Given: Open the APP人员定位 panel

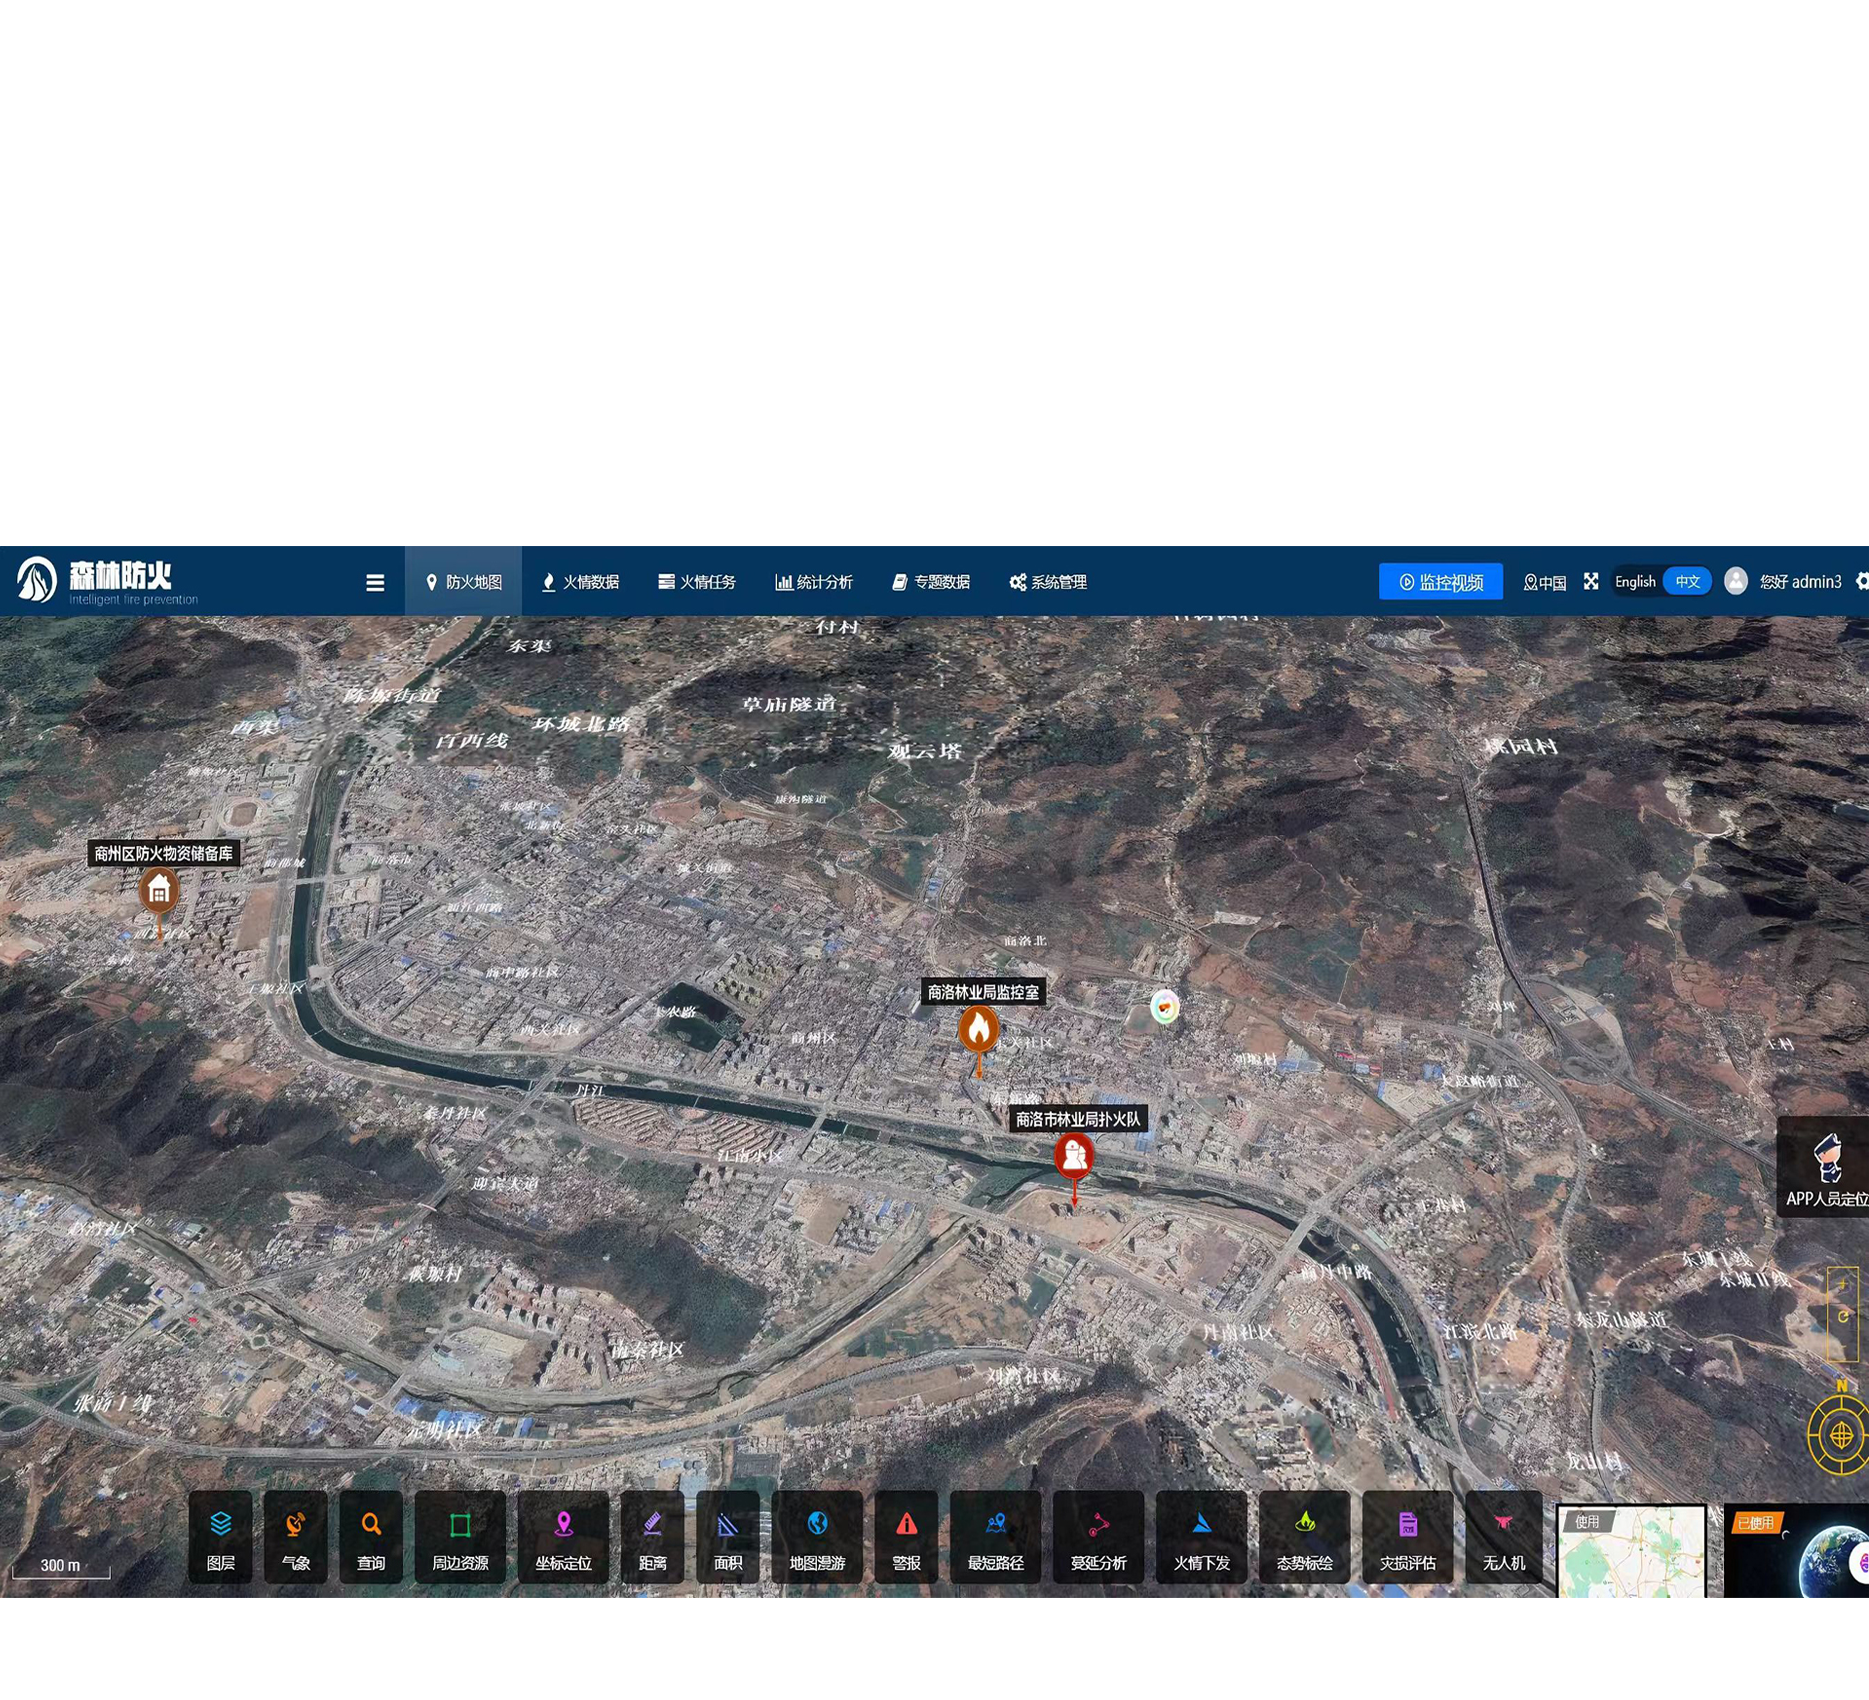Looking at the screenshot, I should [x=1826, y=1167].
